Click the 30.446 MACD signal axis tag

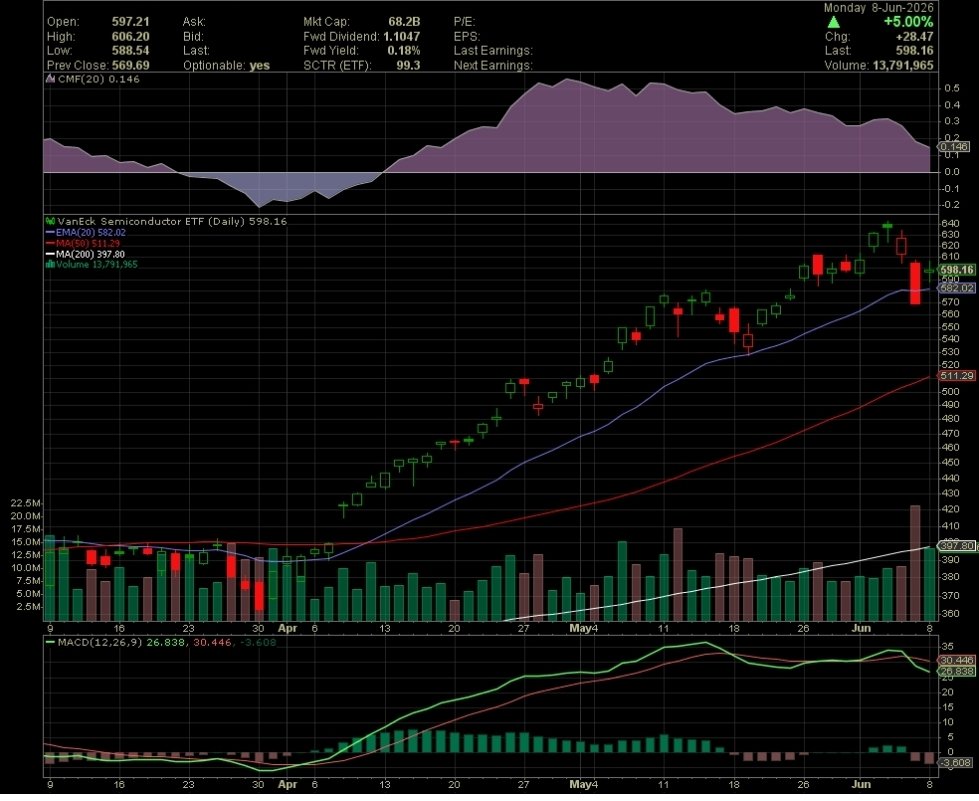click(x=956, y=660)
